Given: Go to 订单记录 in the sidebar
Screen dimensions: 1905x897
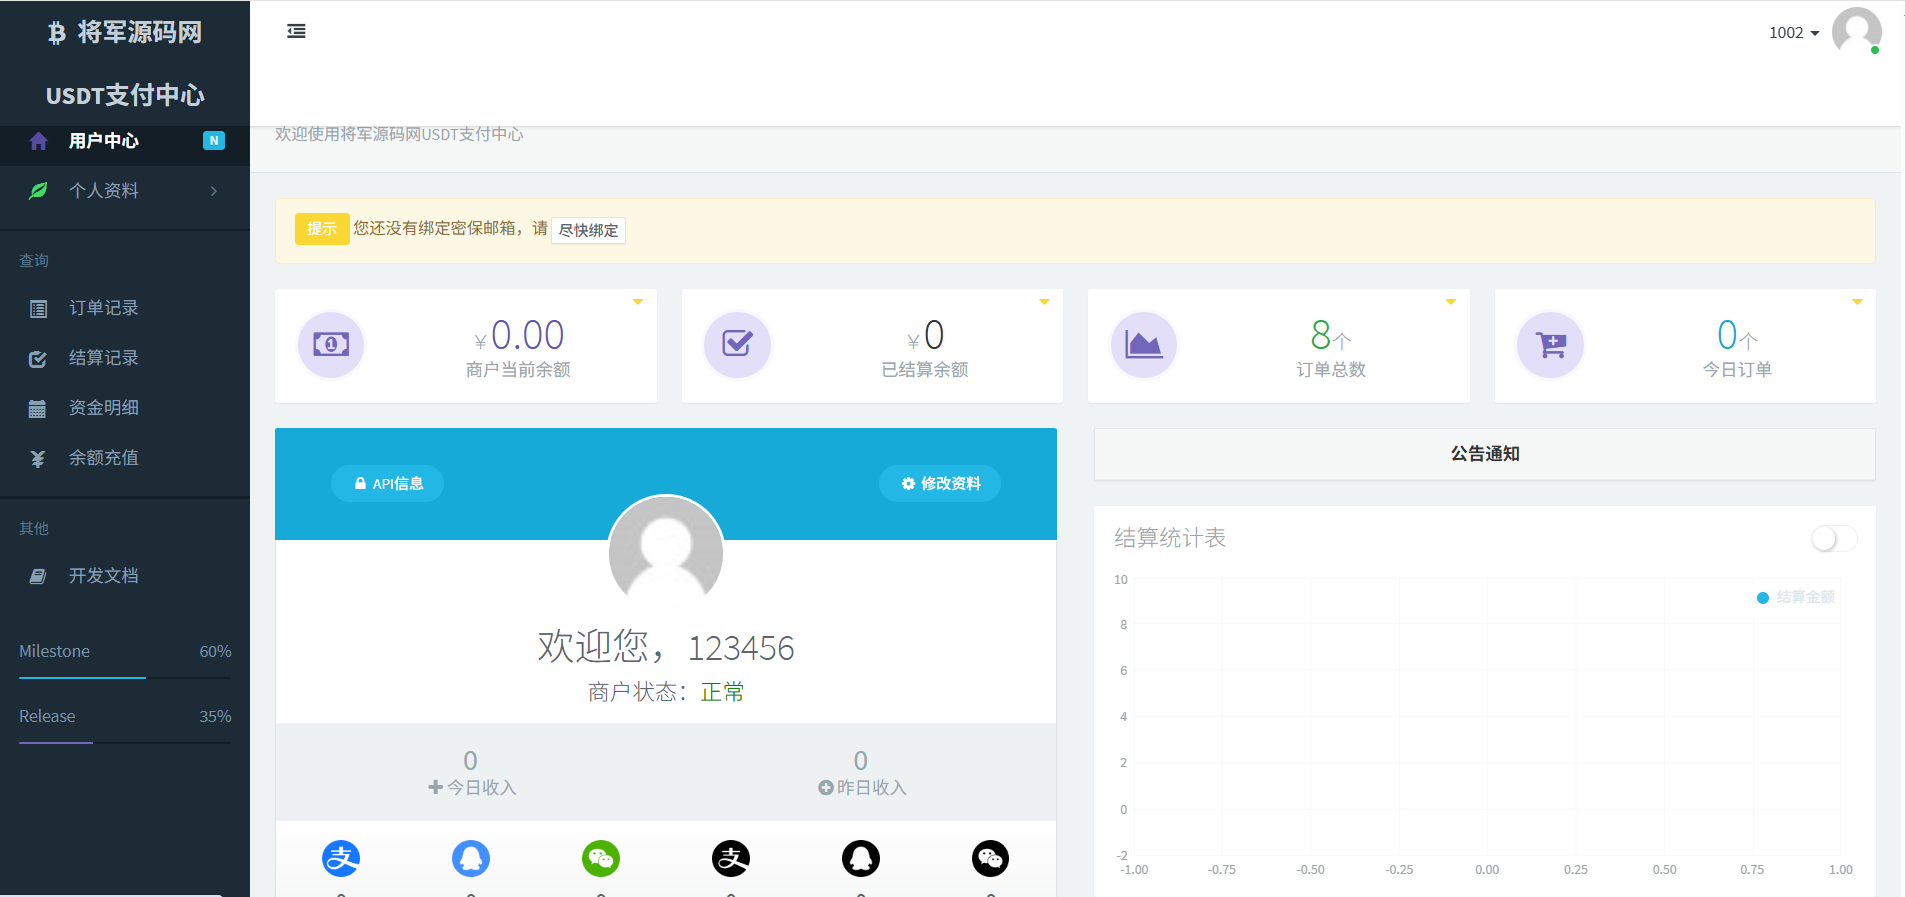Looking at the screenshot, I should tap(125, 308).
